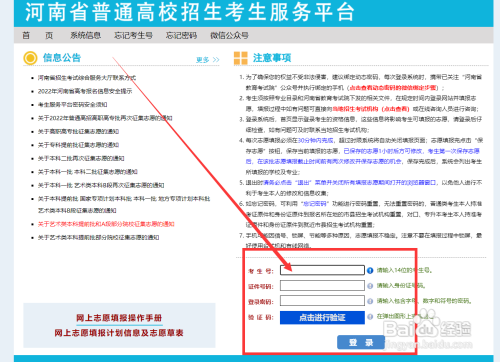The height and width of the screenshot is (362, 500).
Task: Open notice 2022年河南省高考报名信息安全提示
Action: pos(85,91)
